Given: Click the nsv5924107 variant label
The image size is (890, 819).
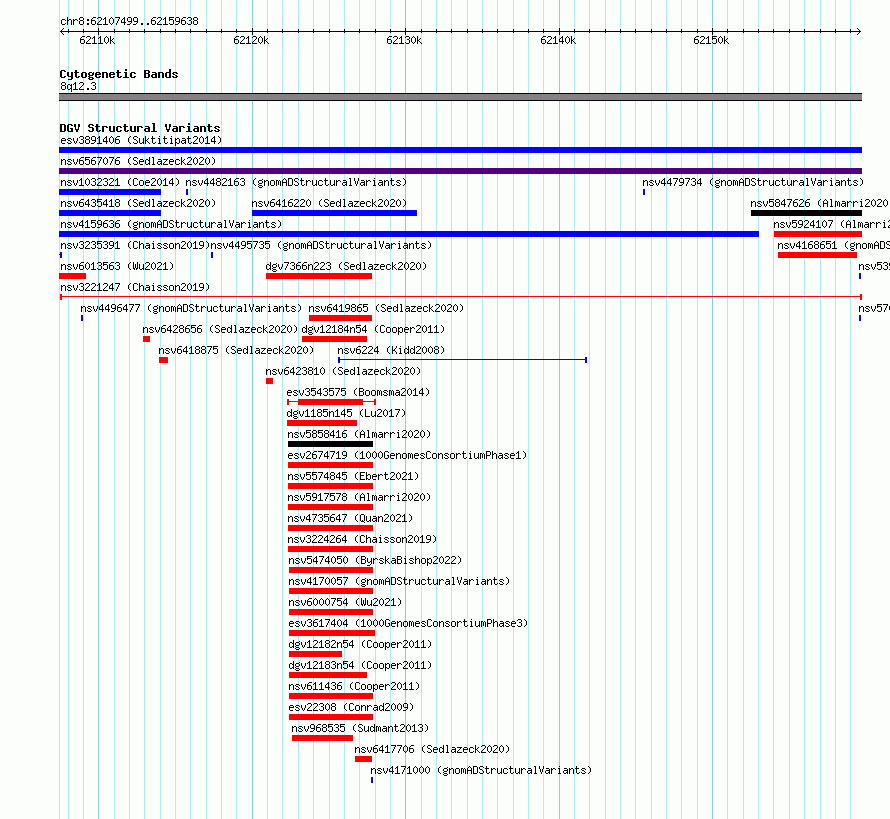Looking at the screenshot, I should 832,224.
